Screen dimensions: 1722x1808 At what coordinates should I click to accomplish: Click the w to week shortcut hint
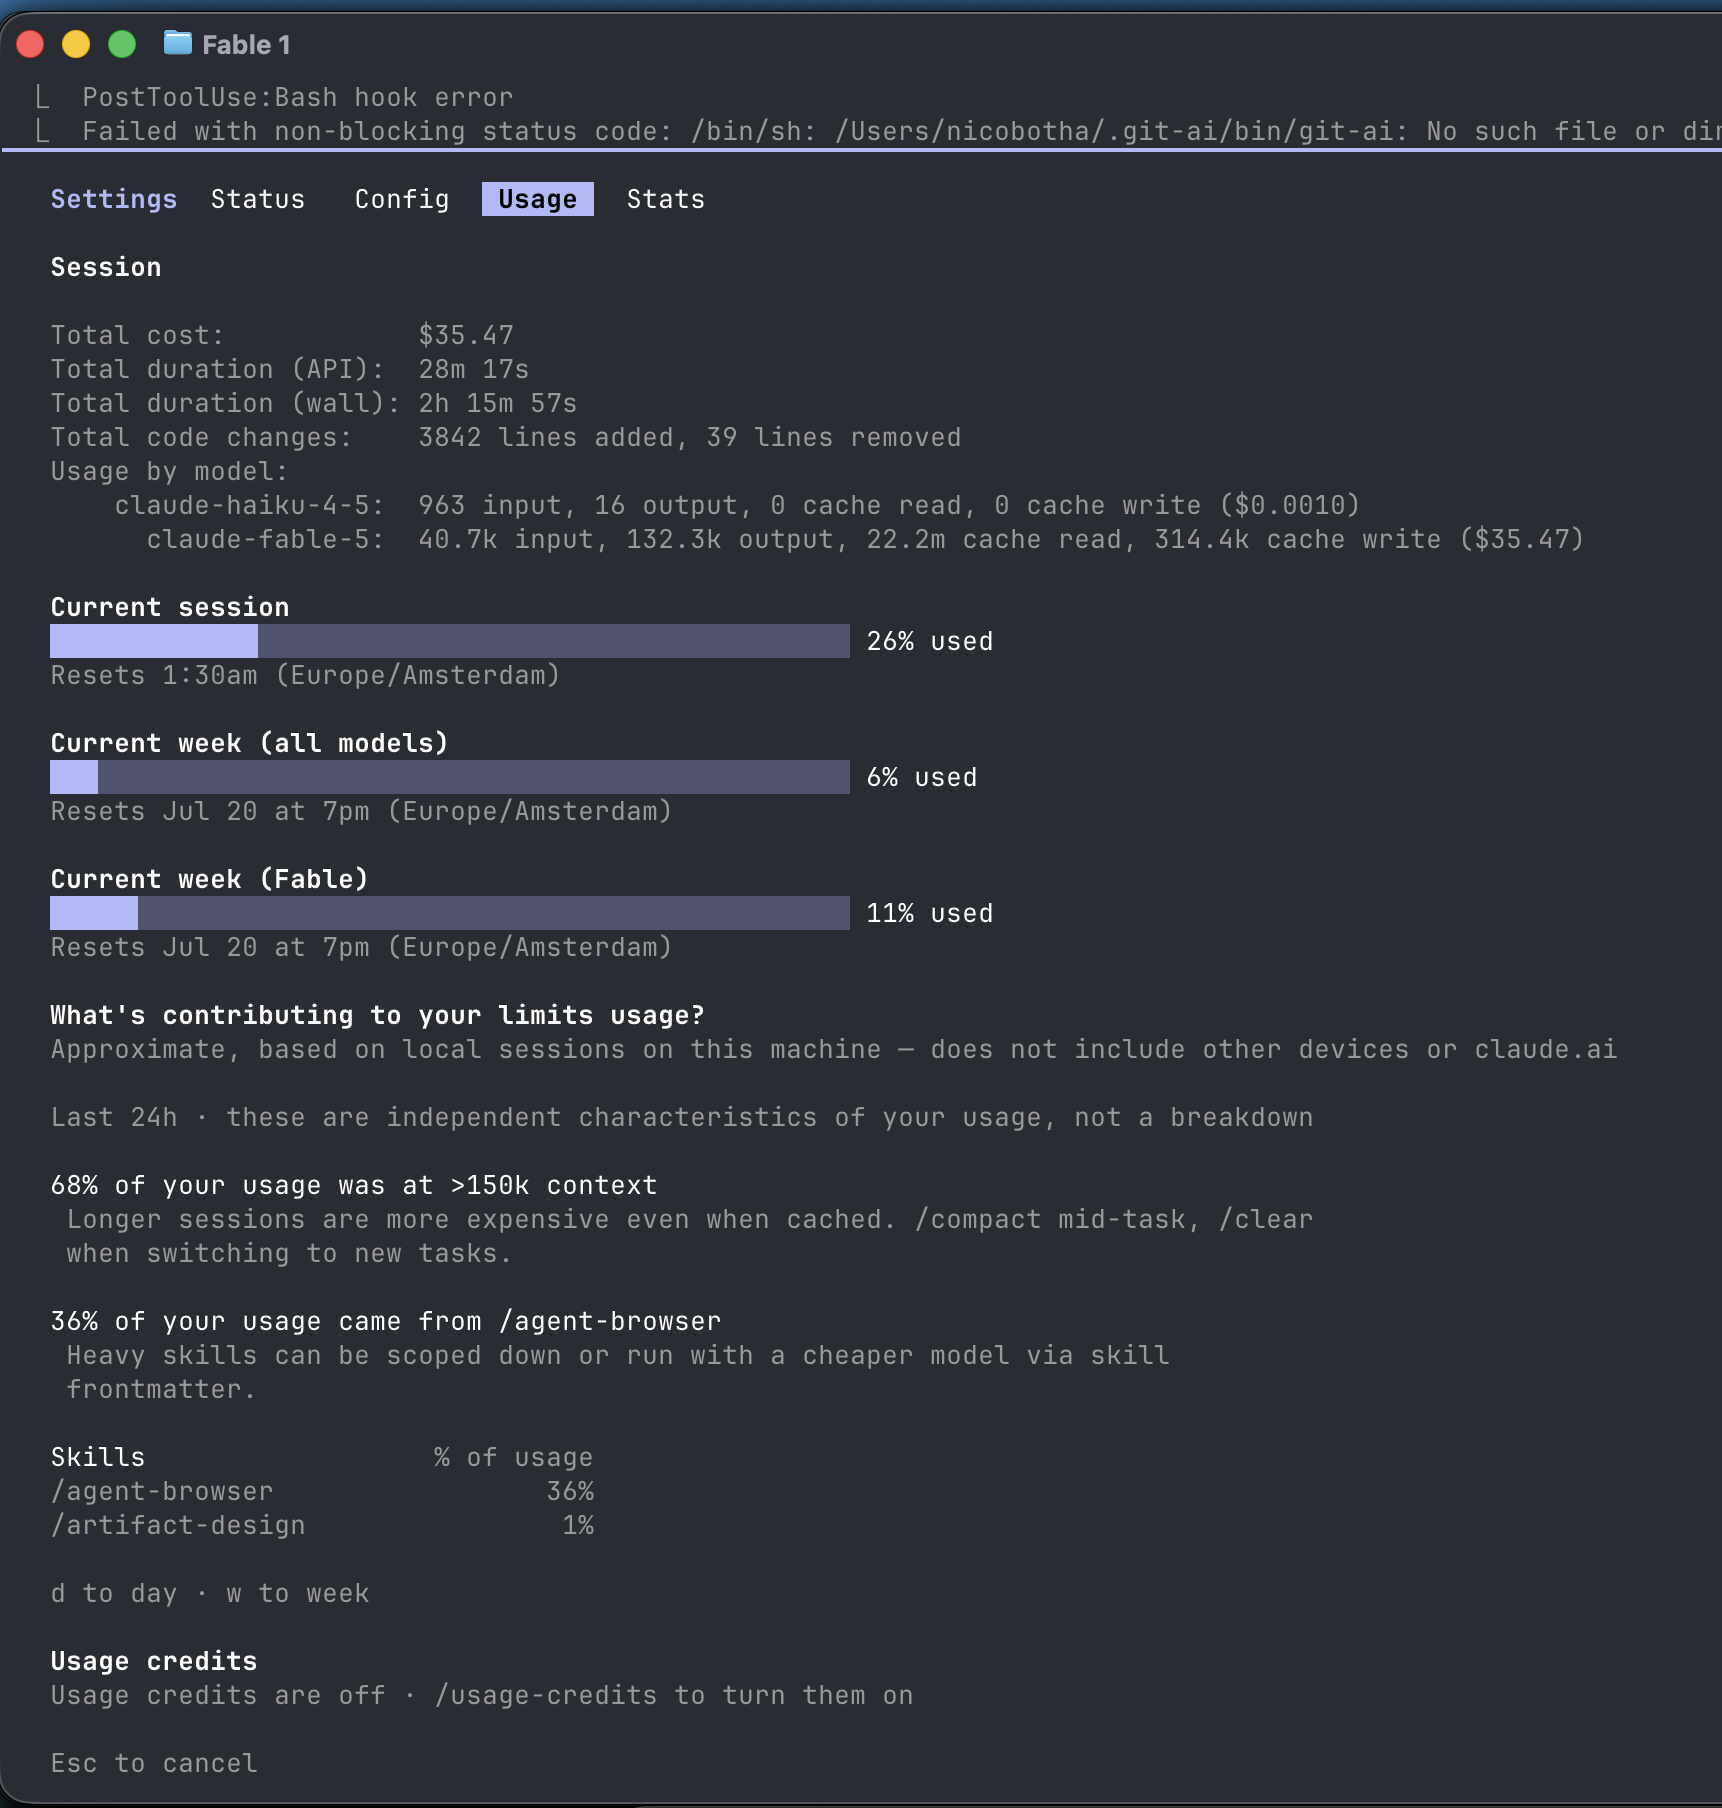(x=298, y=1593)
